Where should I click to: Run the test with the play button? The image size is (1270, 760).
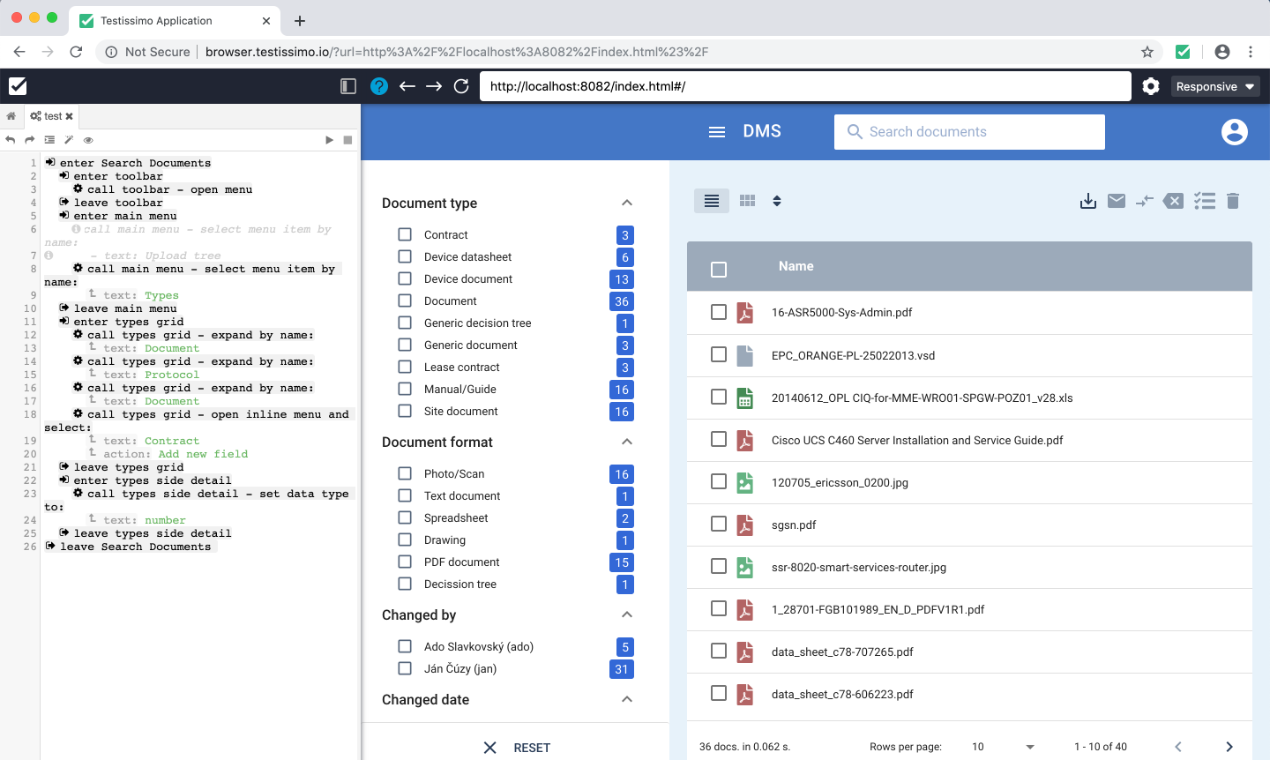(329, 140)
